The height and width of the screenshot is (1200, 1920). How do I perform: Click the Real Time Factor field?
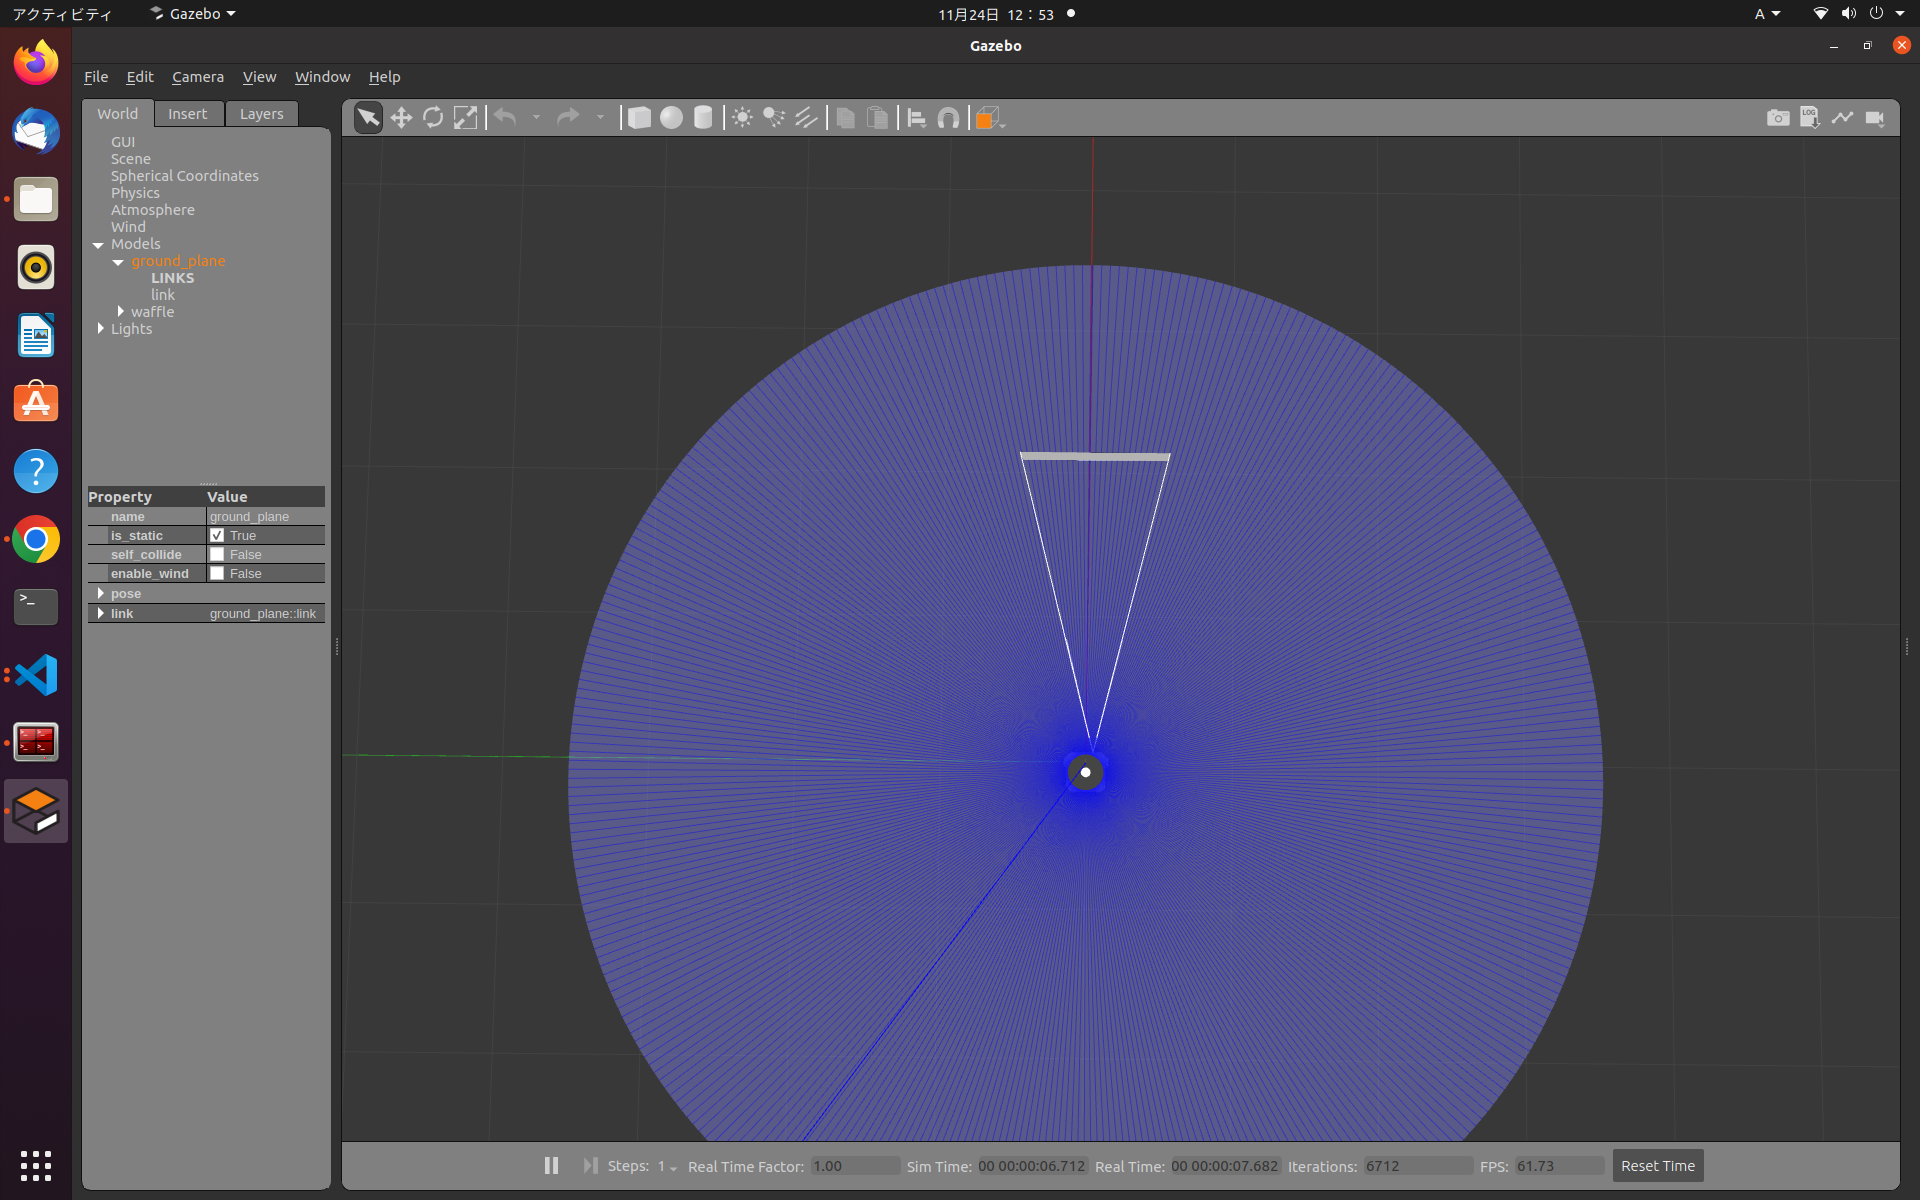[855, 1166]
